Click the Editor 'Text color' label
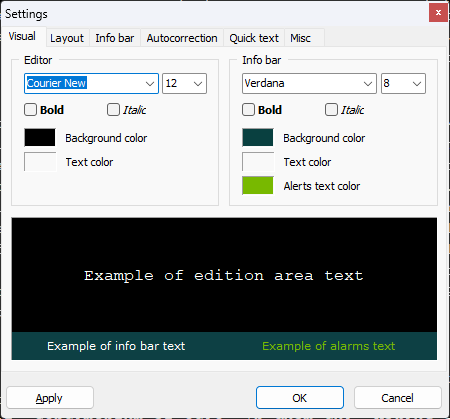Viewport: 450px width, 419px height. click(89, 162)
